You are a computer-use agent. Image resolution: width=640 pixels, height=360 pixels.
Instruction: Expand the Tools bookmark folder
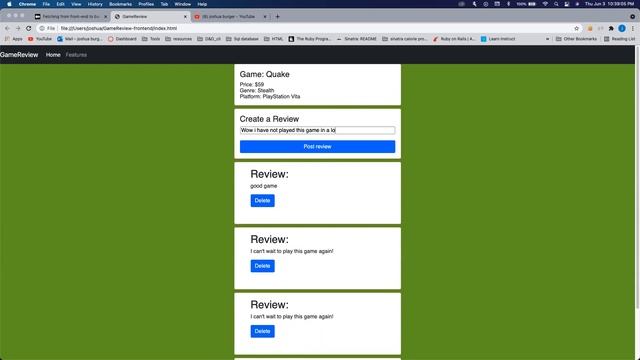click(x=151, y=39)
